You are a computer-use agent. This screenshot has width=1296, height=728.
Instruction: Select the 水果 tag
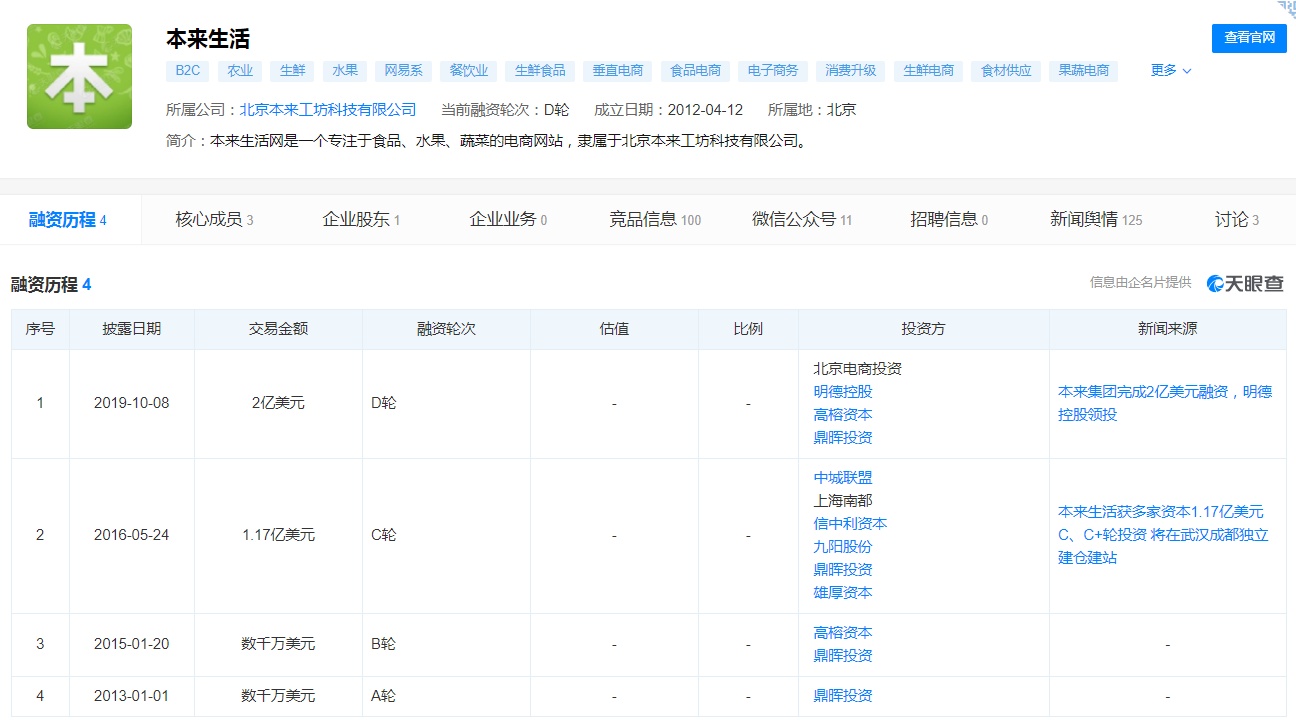345,71
